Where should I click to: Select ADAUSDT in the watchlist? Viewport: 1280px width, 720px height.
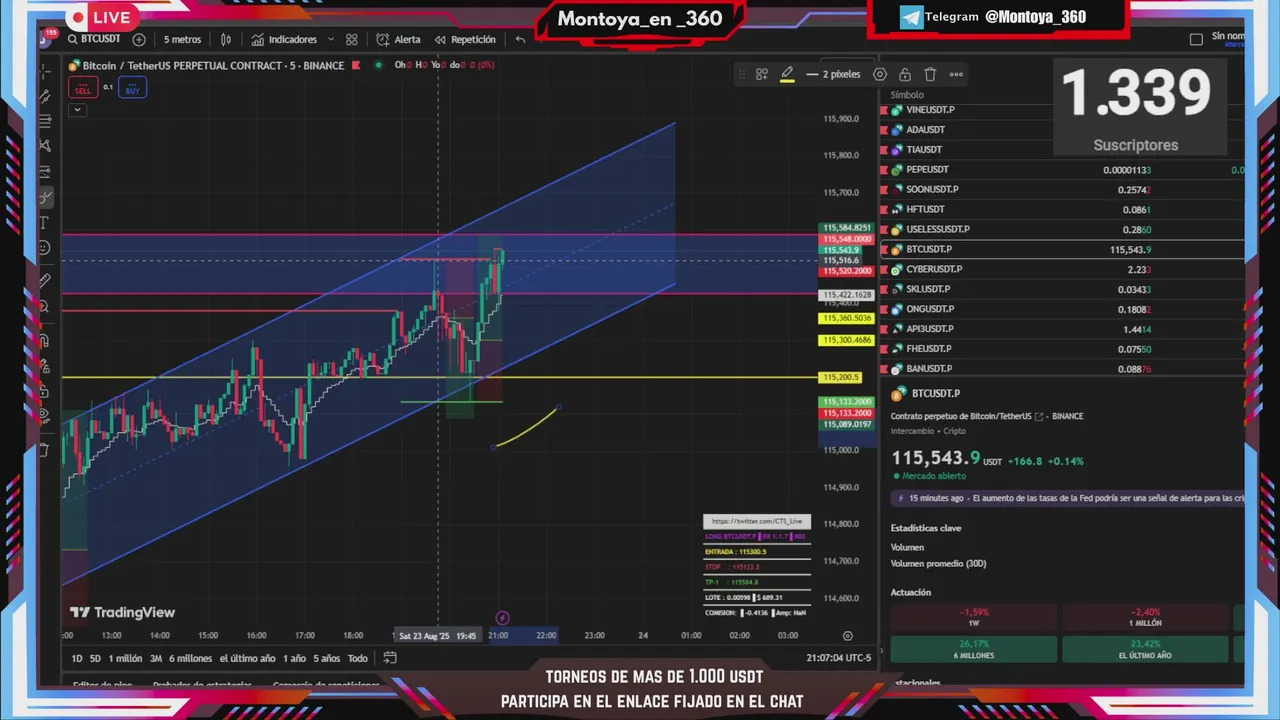(x=1062, y=129)
